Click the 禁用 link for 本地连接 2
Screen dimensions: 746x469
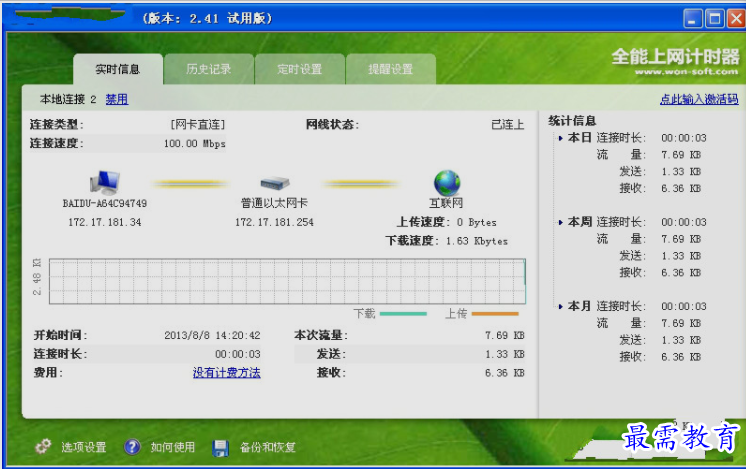pos(117,99)
